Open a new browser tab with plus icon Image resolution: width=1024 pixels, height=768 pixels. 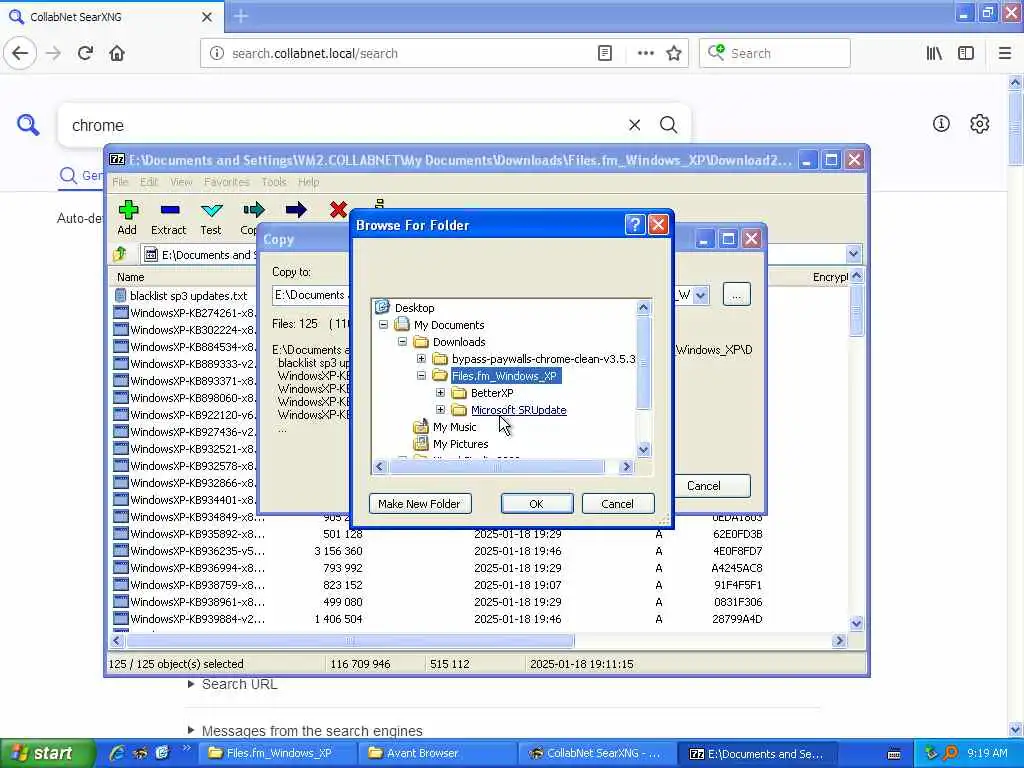pyautogui.click(x=240, y=16)
